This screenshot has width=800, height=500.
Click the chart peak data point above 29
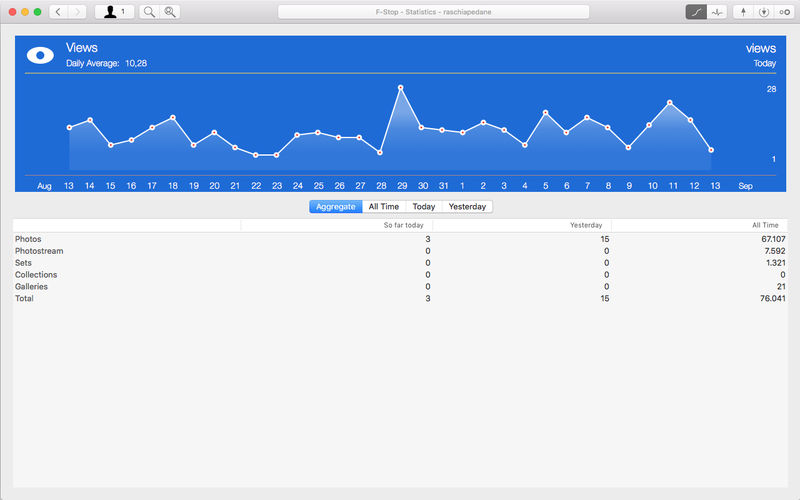[401, 88]
